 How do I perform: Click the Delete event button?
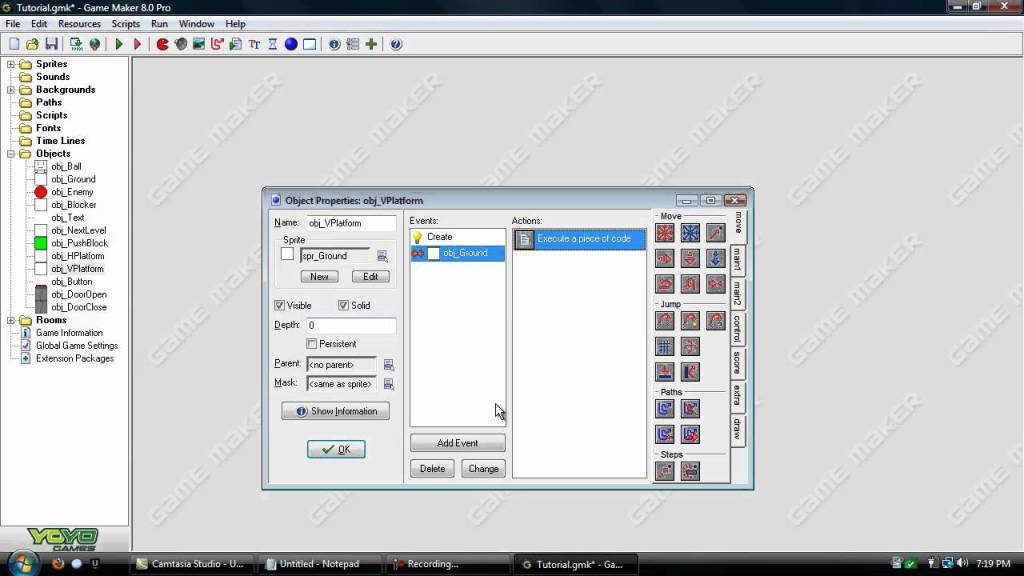point(432,468)
